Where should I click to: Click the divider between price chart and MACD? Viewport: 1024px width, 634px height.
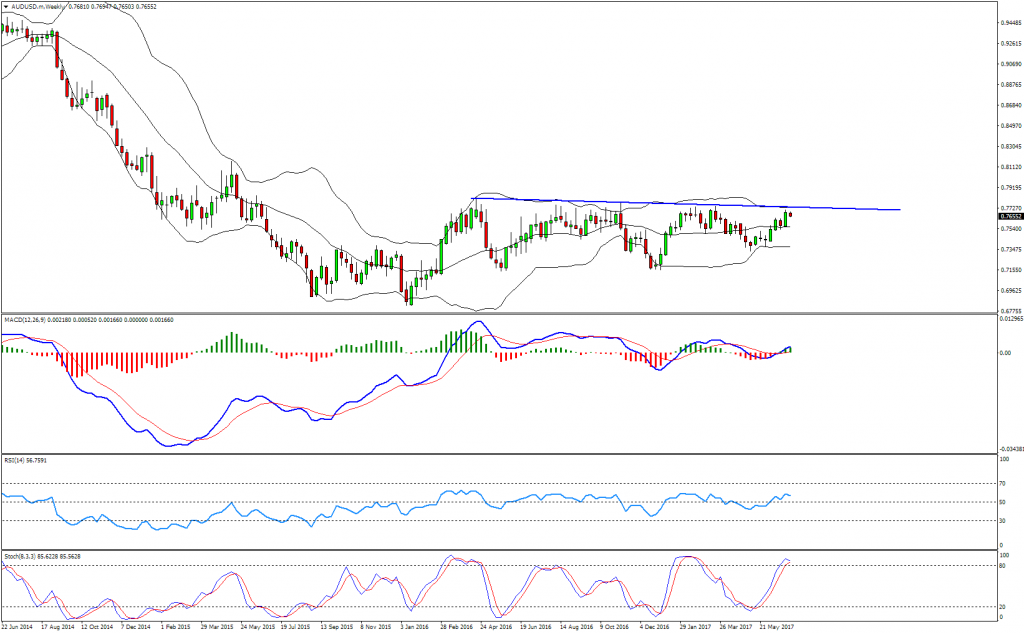click(x=500, y=314)
